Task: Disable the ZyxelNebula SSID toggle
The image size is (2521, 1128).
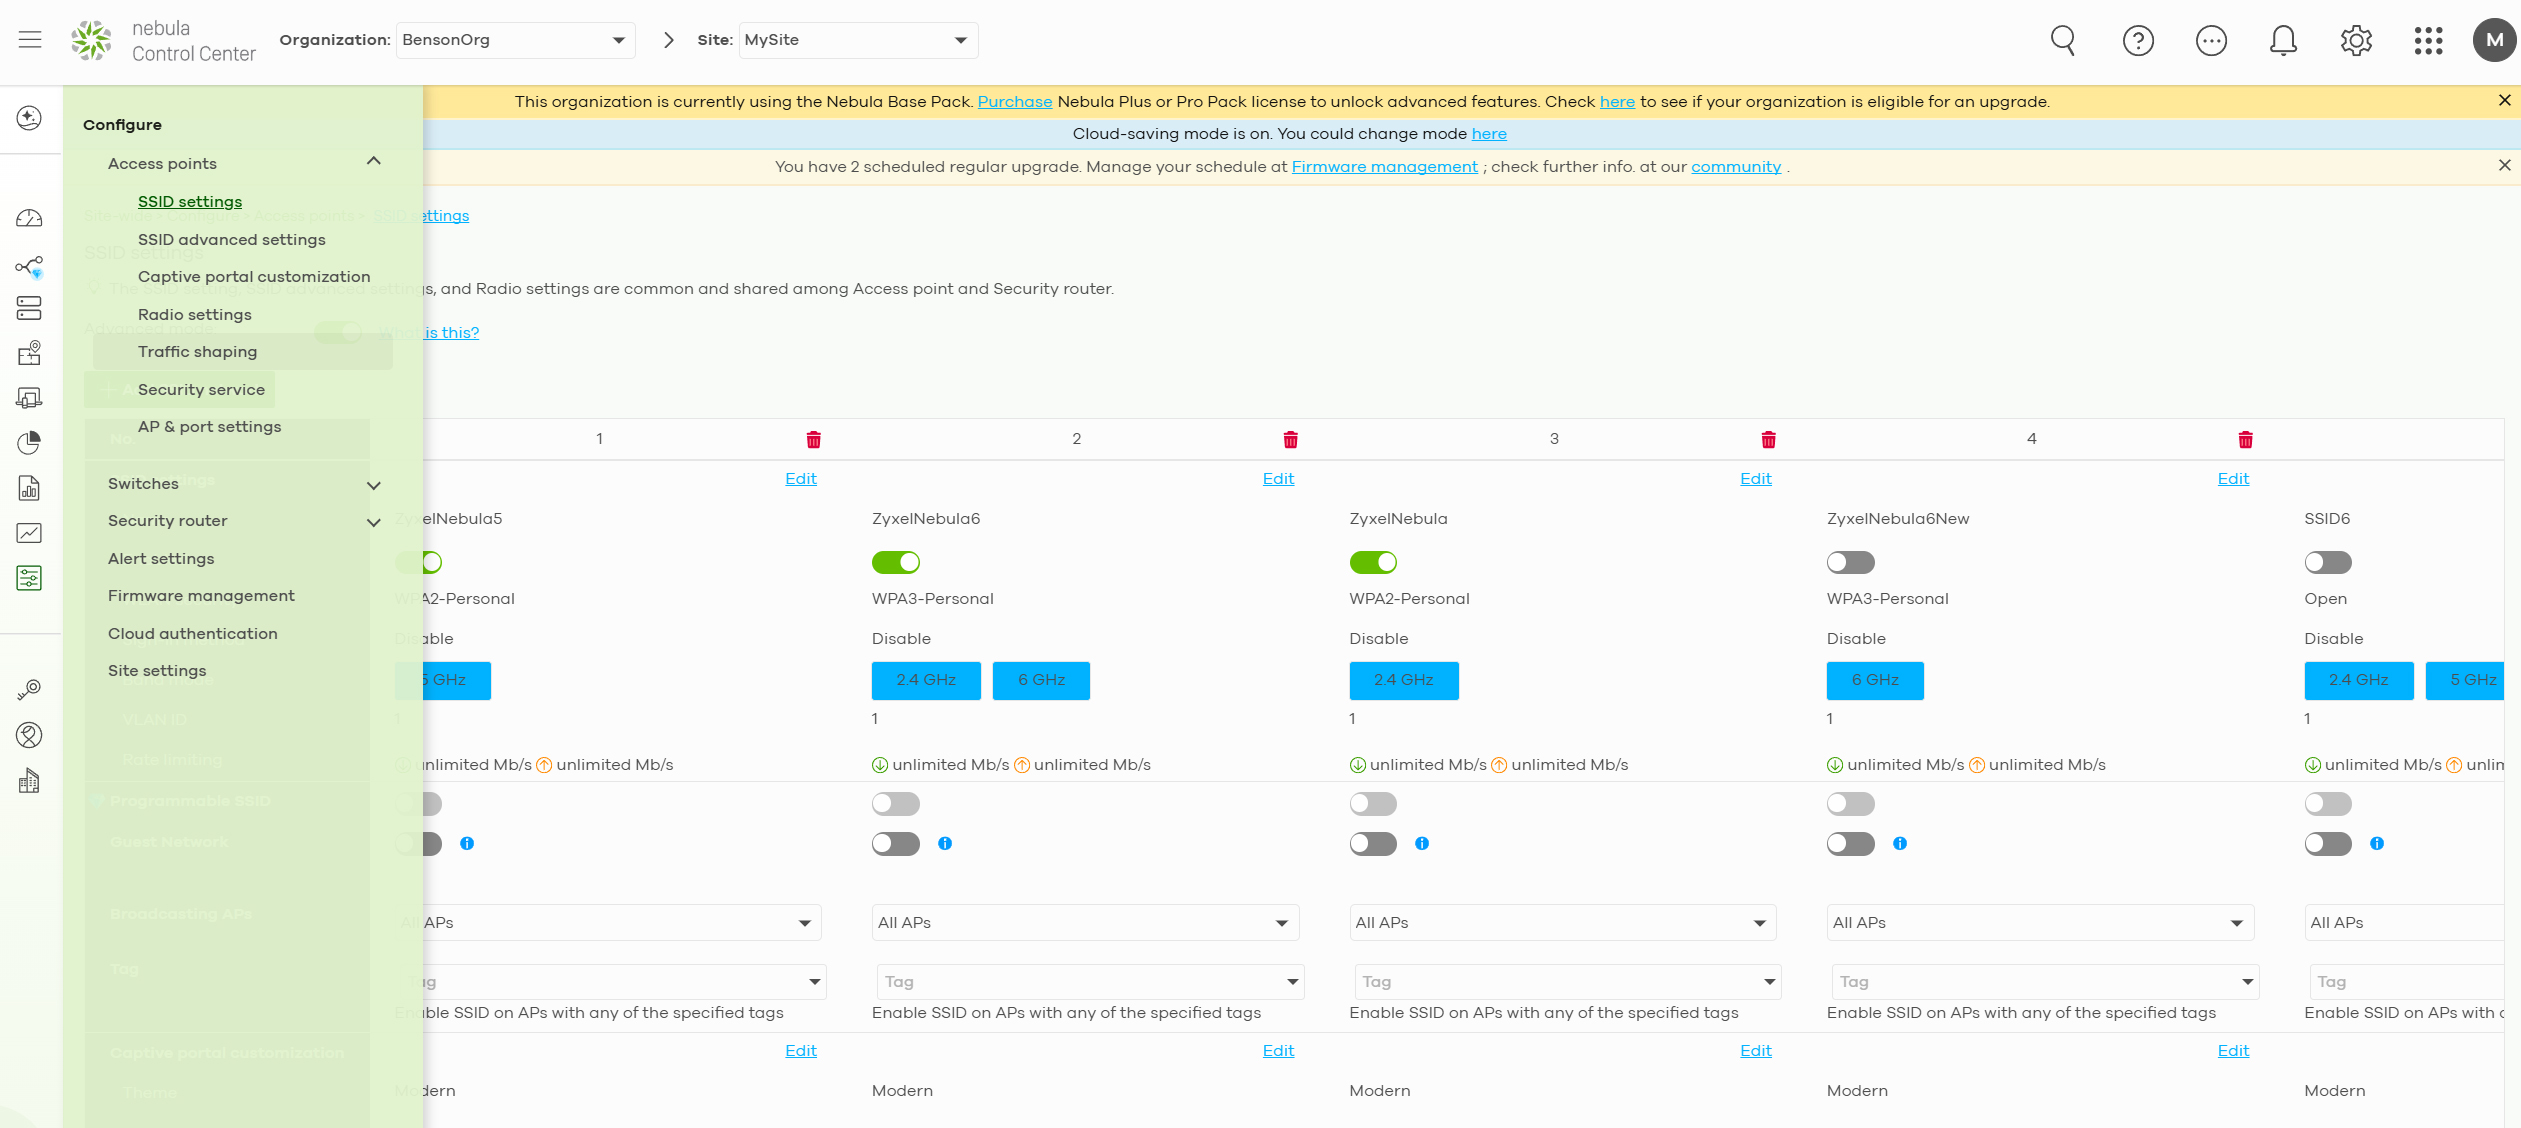Action: point(1373,563)
